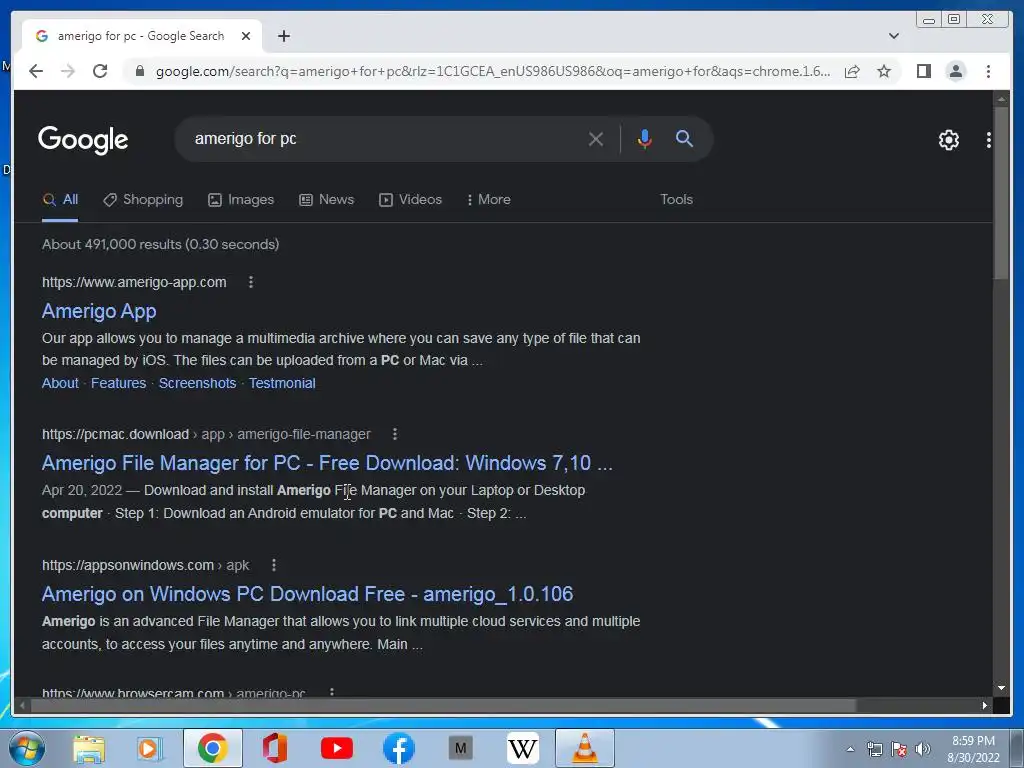Click the appsonwindows.com URL text
The width and height of the screenshot is (1024, 768).
coord(127,565)
